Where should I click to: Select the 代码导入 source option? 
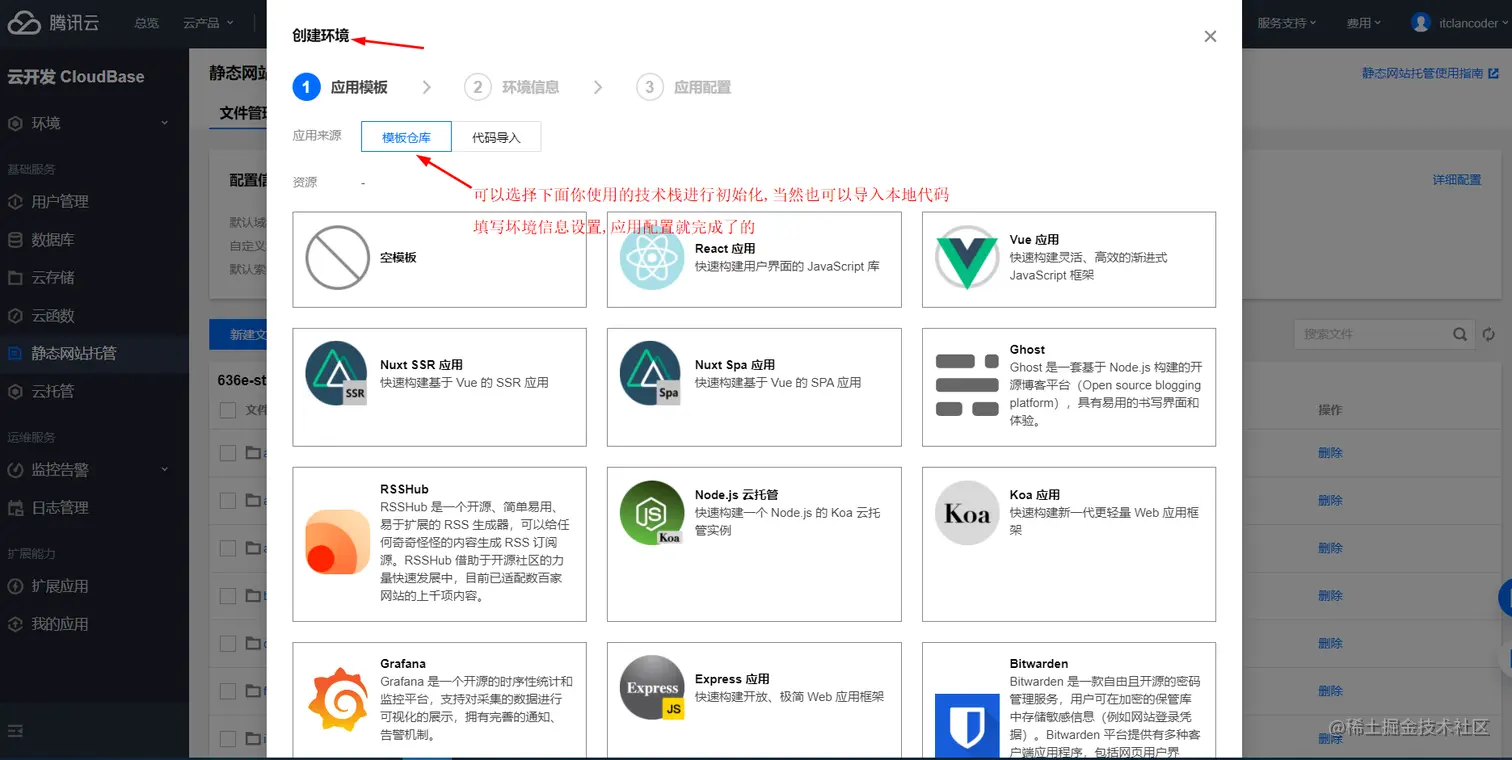click(497, 137)
